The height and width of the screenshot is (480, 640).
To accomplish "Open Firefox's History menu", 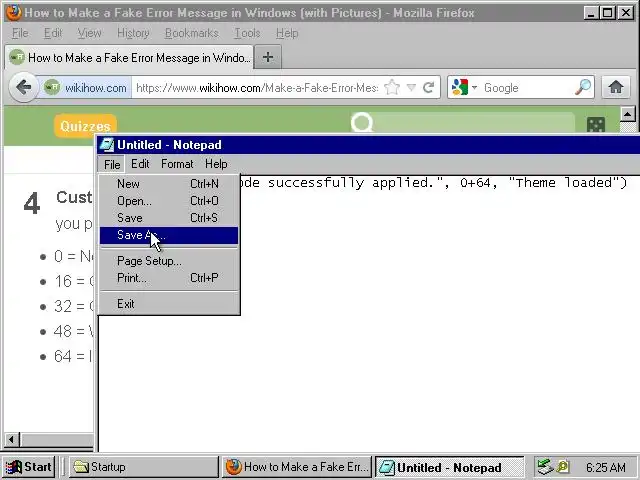I will [133, 33].
